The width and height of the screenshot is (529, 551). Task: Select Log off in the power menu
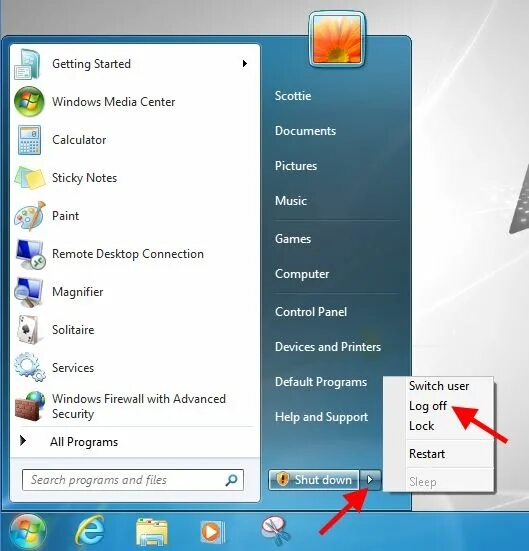[427, 406]
